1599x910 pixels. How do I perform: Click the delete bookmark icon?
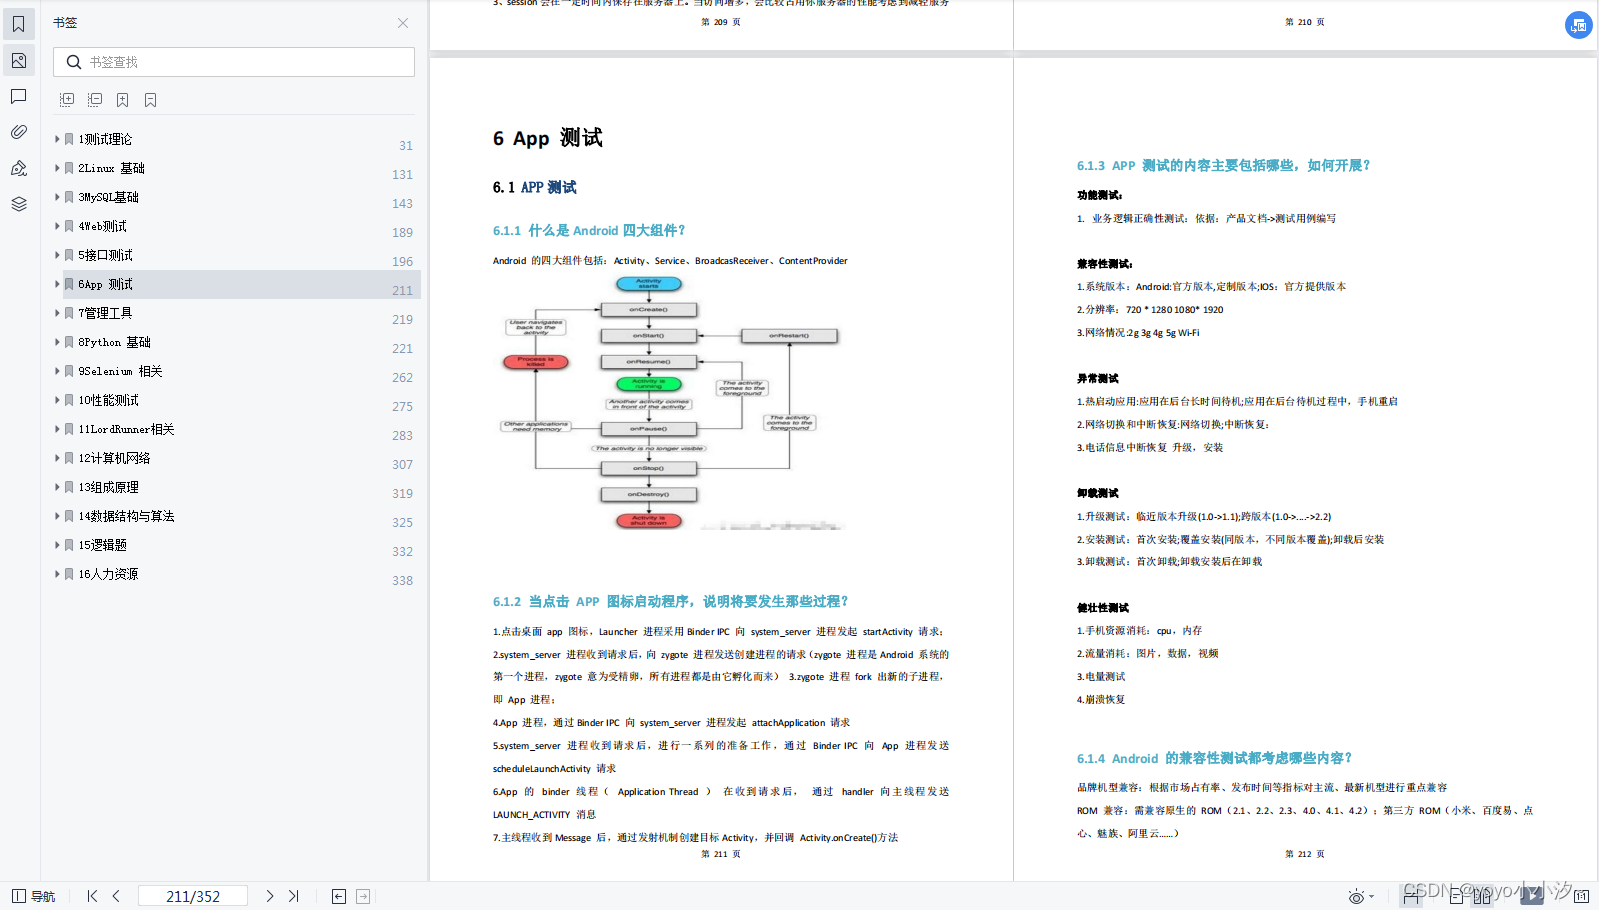click(150, 100)
